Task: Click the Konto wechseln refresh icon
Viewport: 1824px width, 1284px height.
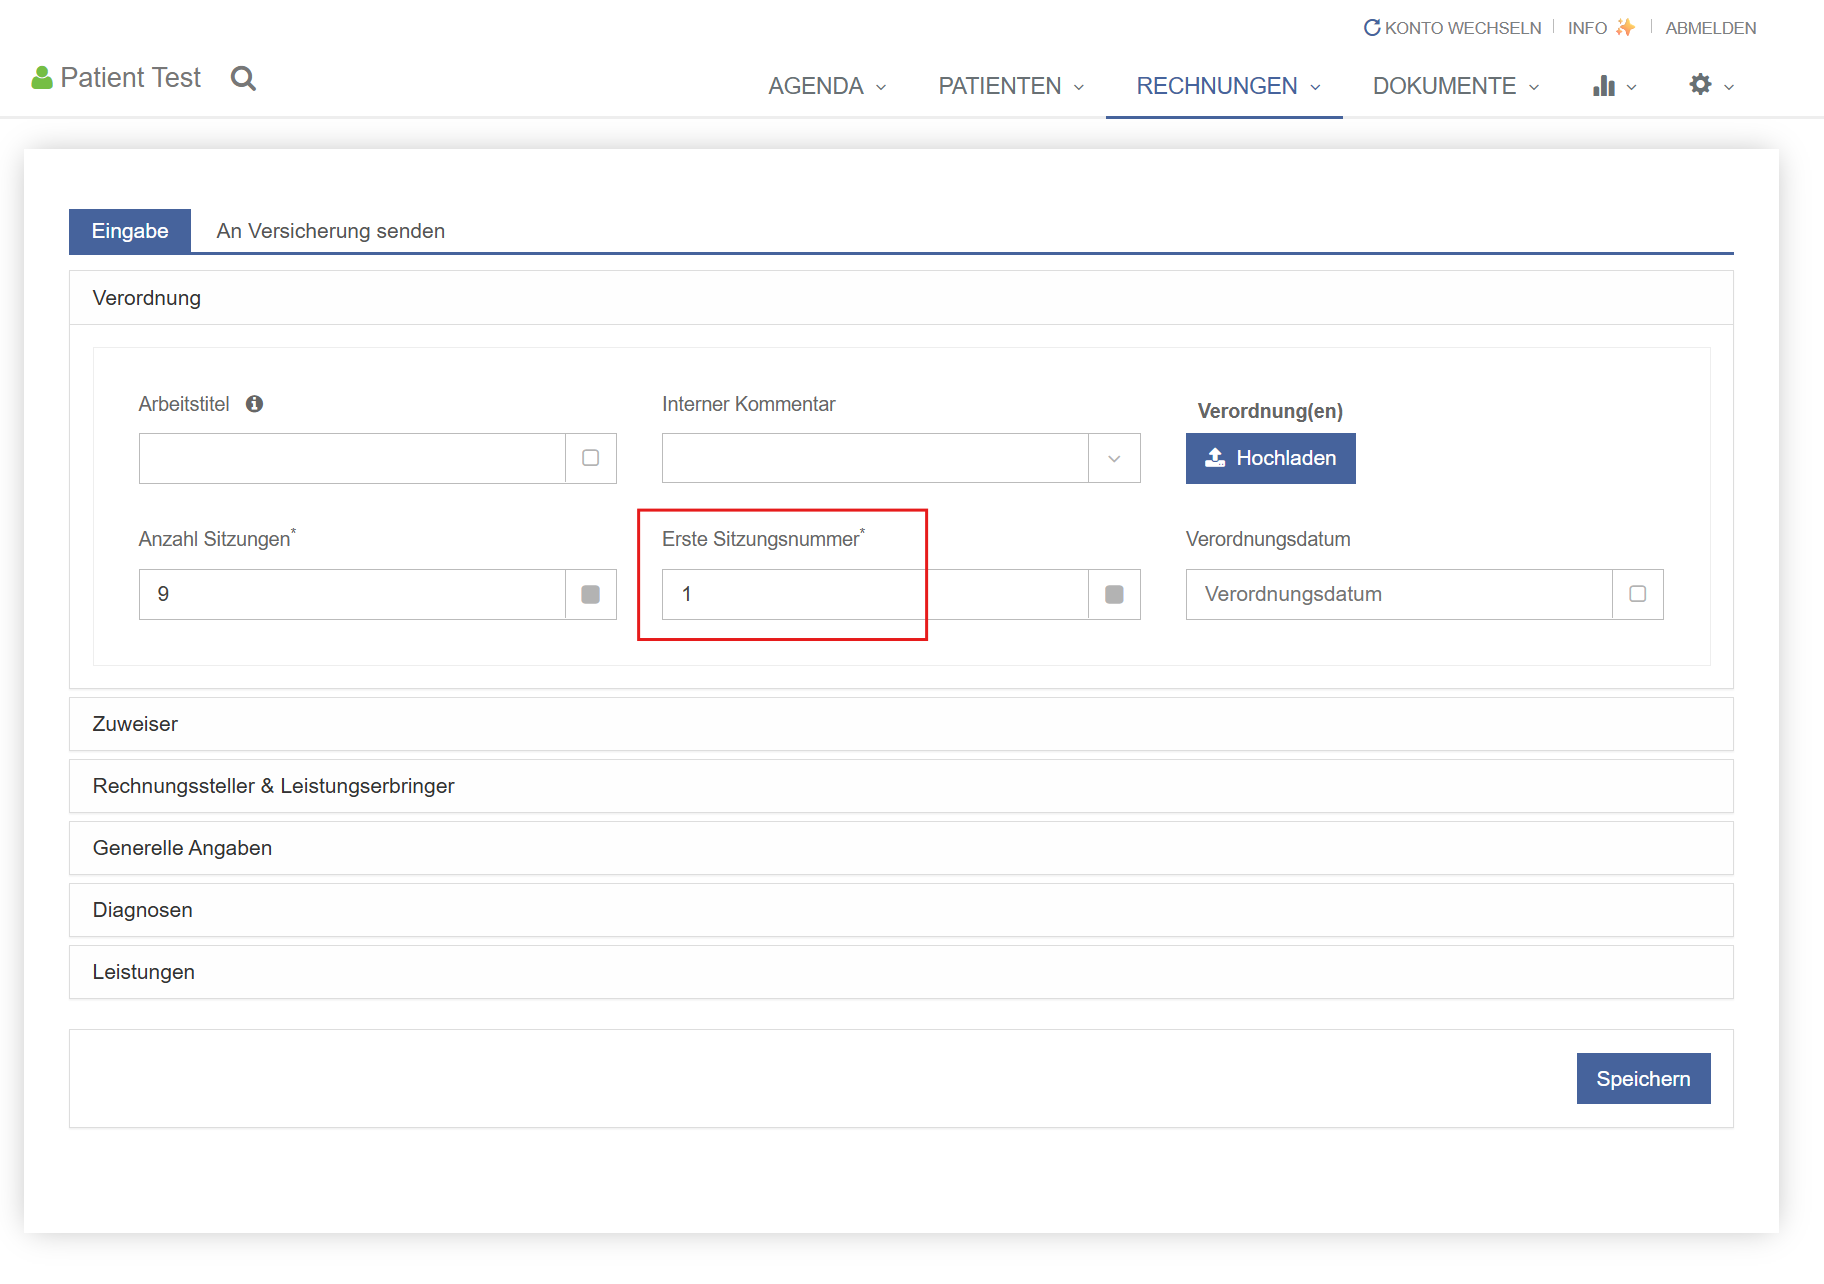Action: coord(1372,28)
